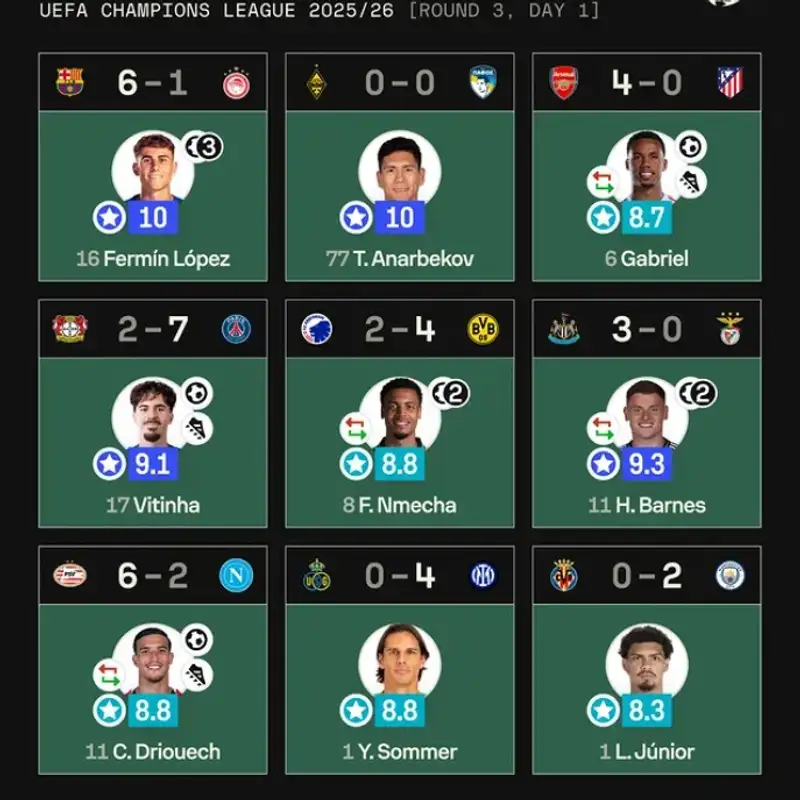Click the Napoli club badge
Image resolution: width=800 pixels, height=800 pixels.
[x=237, y=575]
